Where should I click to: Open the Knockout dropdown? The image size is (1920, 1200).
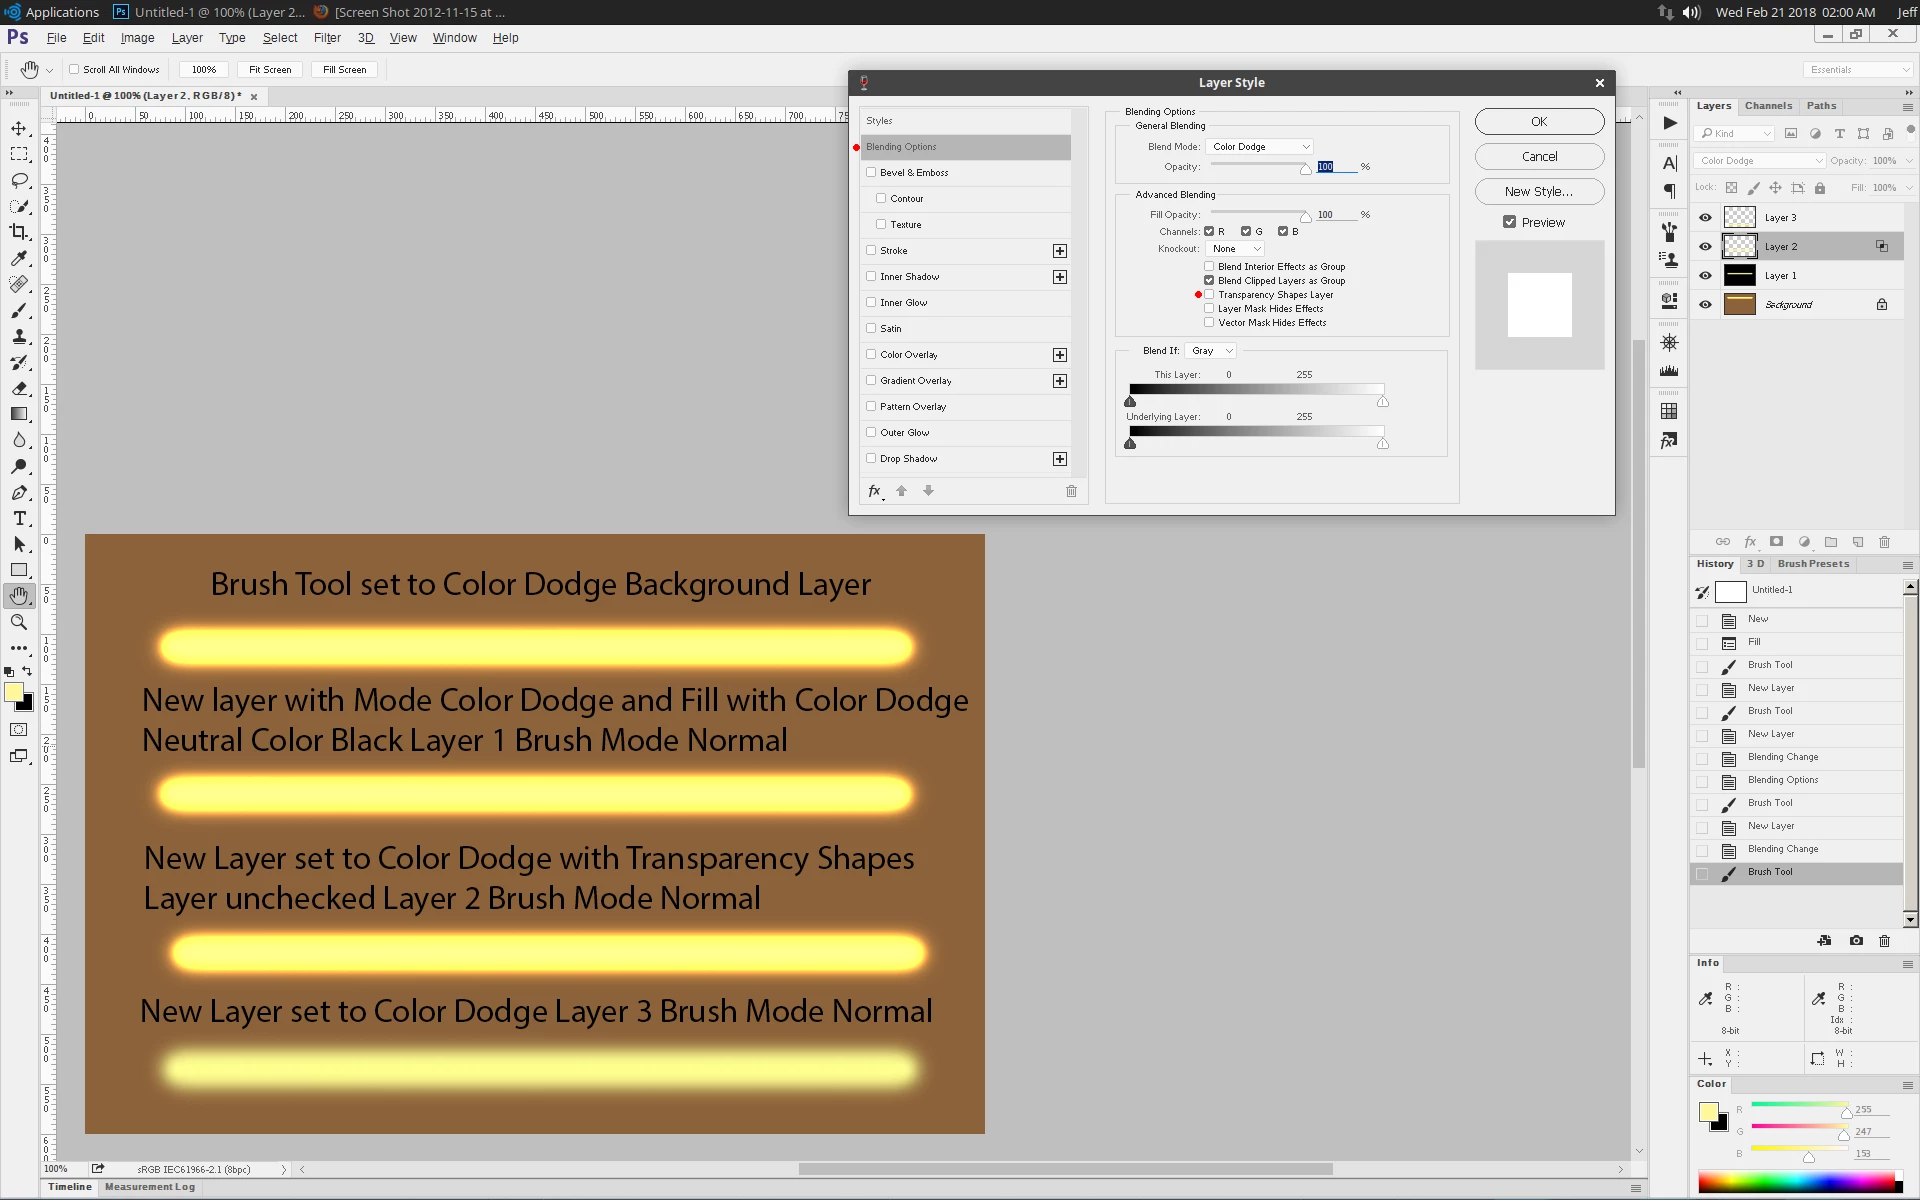click(x=1236, y=249)
